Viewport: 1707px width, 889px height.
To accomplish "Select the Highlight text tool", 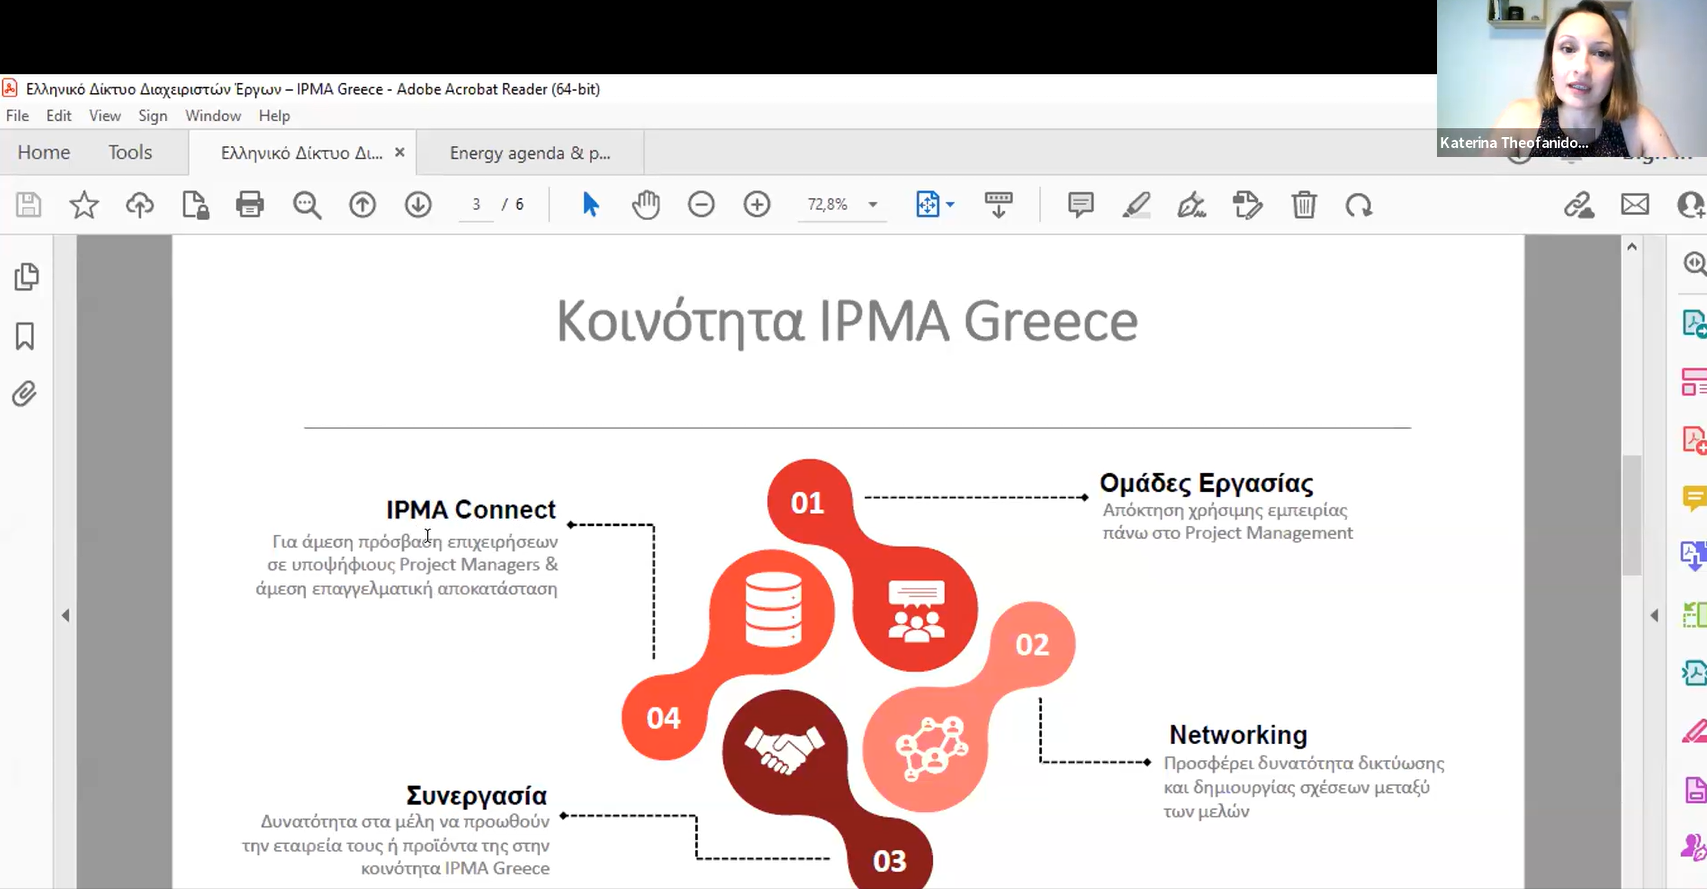I will [1136, 205].
